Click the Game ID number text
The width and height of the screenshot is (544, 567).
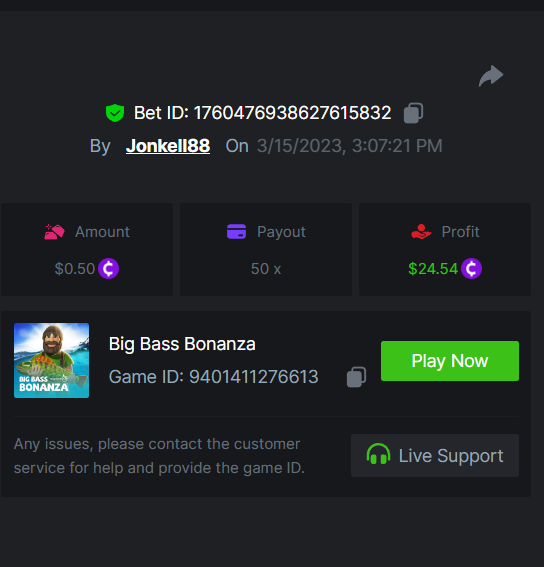pyautogui.click(x=254, y=377)
